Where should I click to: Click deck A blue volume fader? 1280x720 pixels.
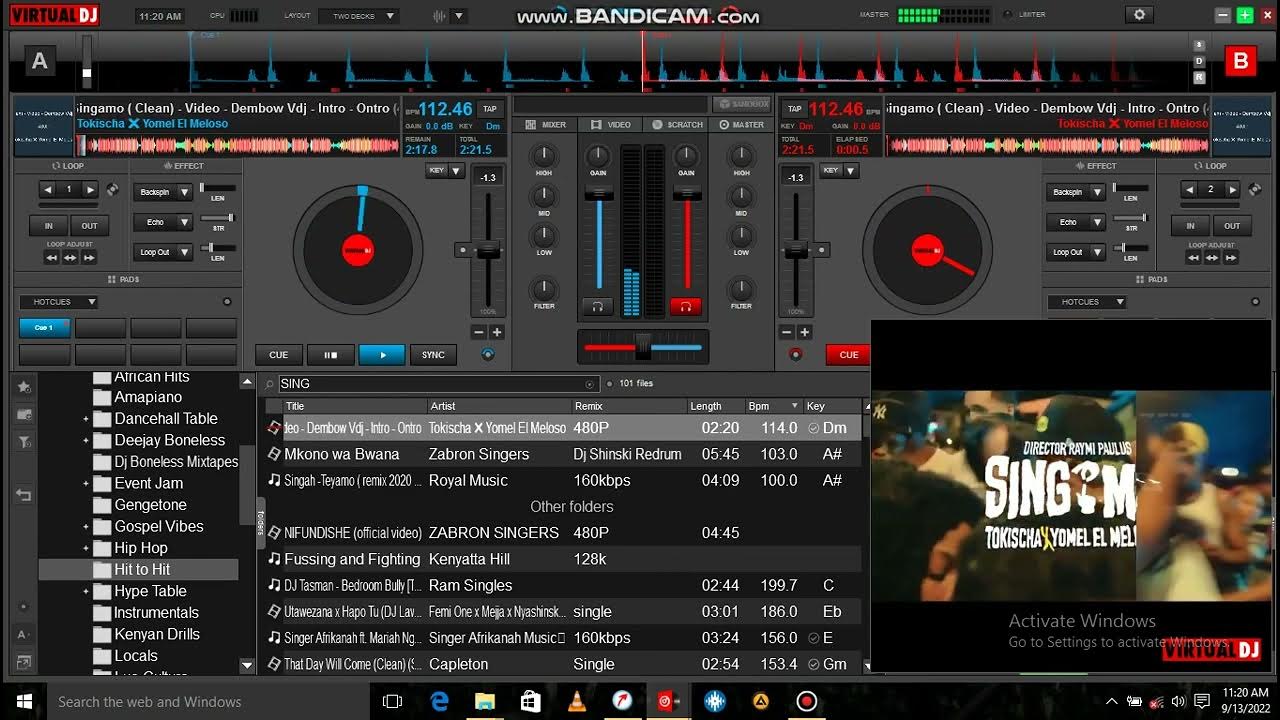click(599, 194)
